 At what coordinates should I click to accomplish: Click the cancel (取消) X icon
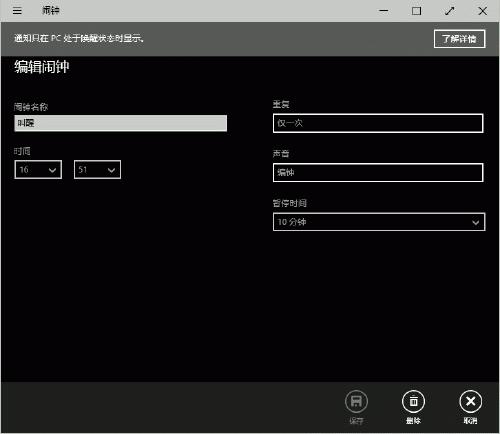point(470,401)
